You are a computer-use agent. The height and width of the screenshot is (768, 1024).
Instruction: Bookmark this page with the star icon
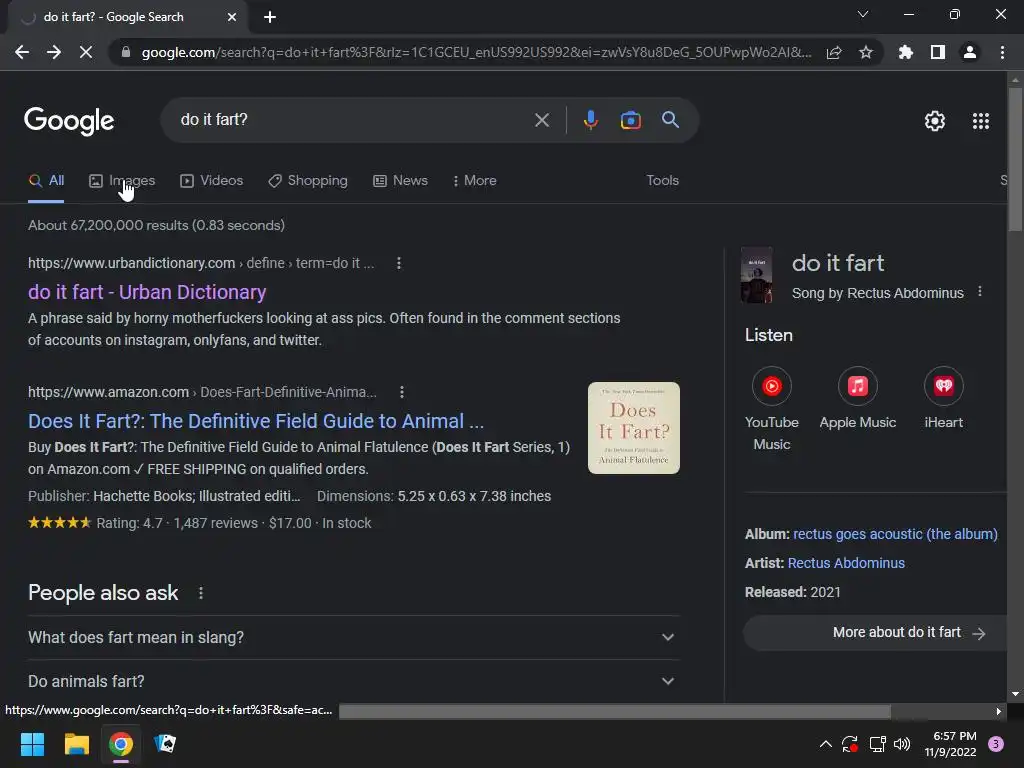pyautogui.click(x=866, y=52)
